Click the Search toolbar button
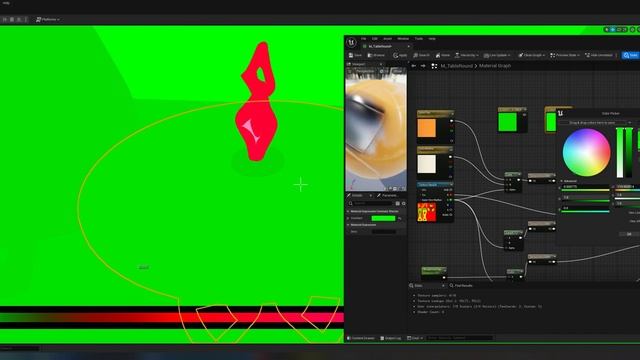640x360 pixels. coord(421,55)
